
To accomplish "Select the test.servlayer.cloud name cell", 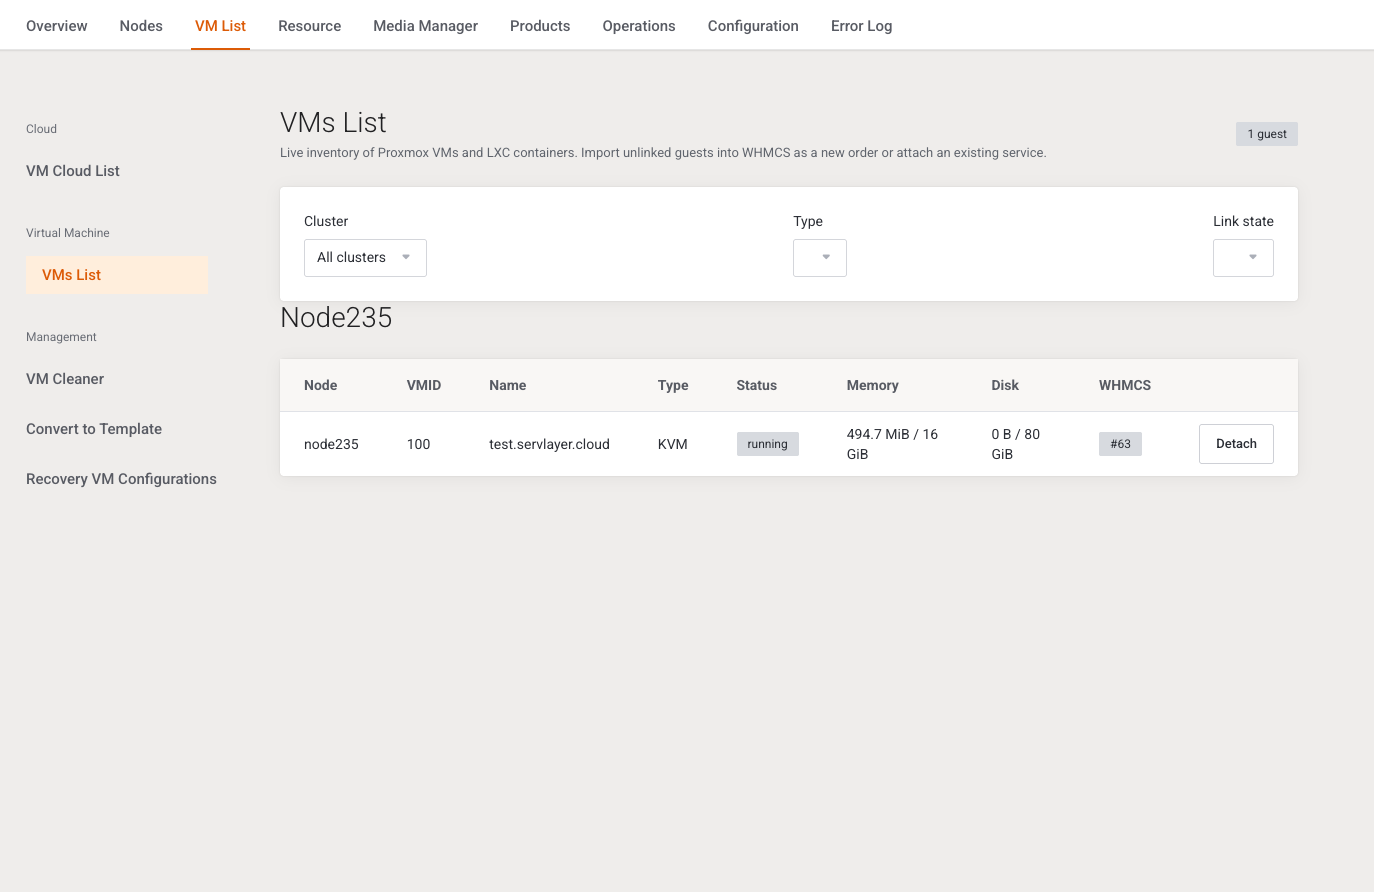I will (x=549, y=444).
